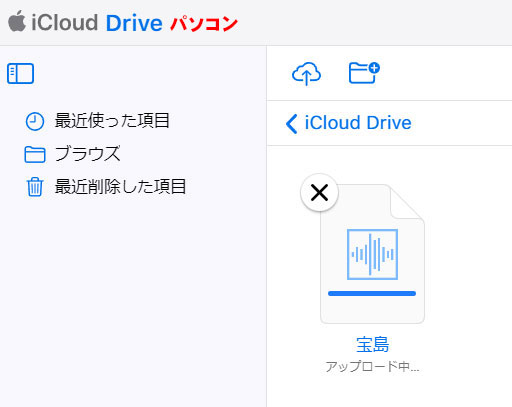Click the clock icon for recent items
This screenshot has height=407, width=512.
35,121
